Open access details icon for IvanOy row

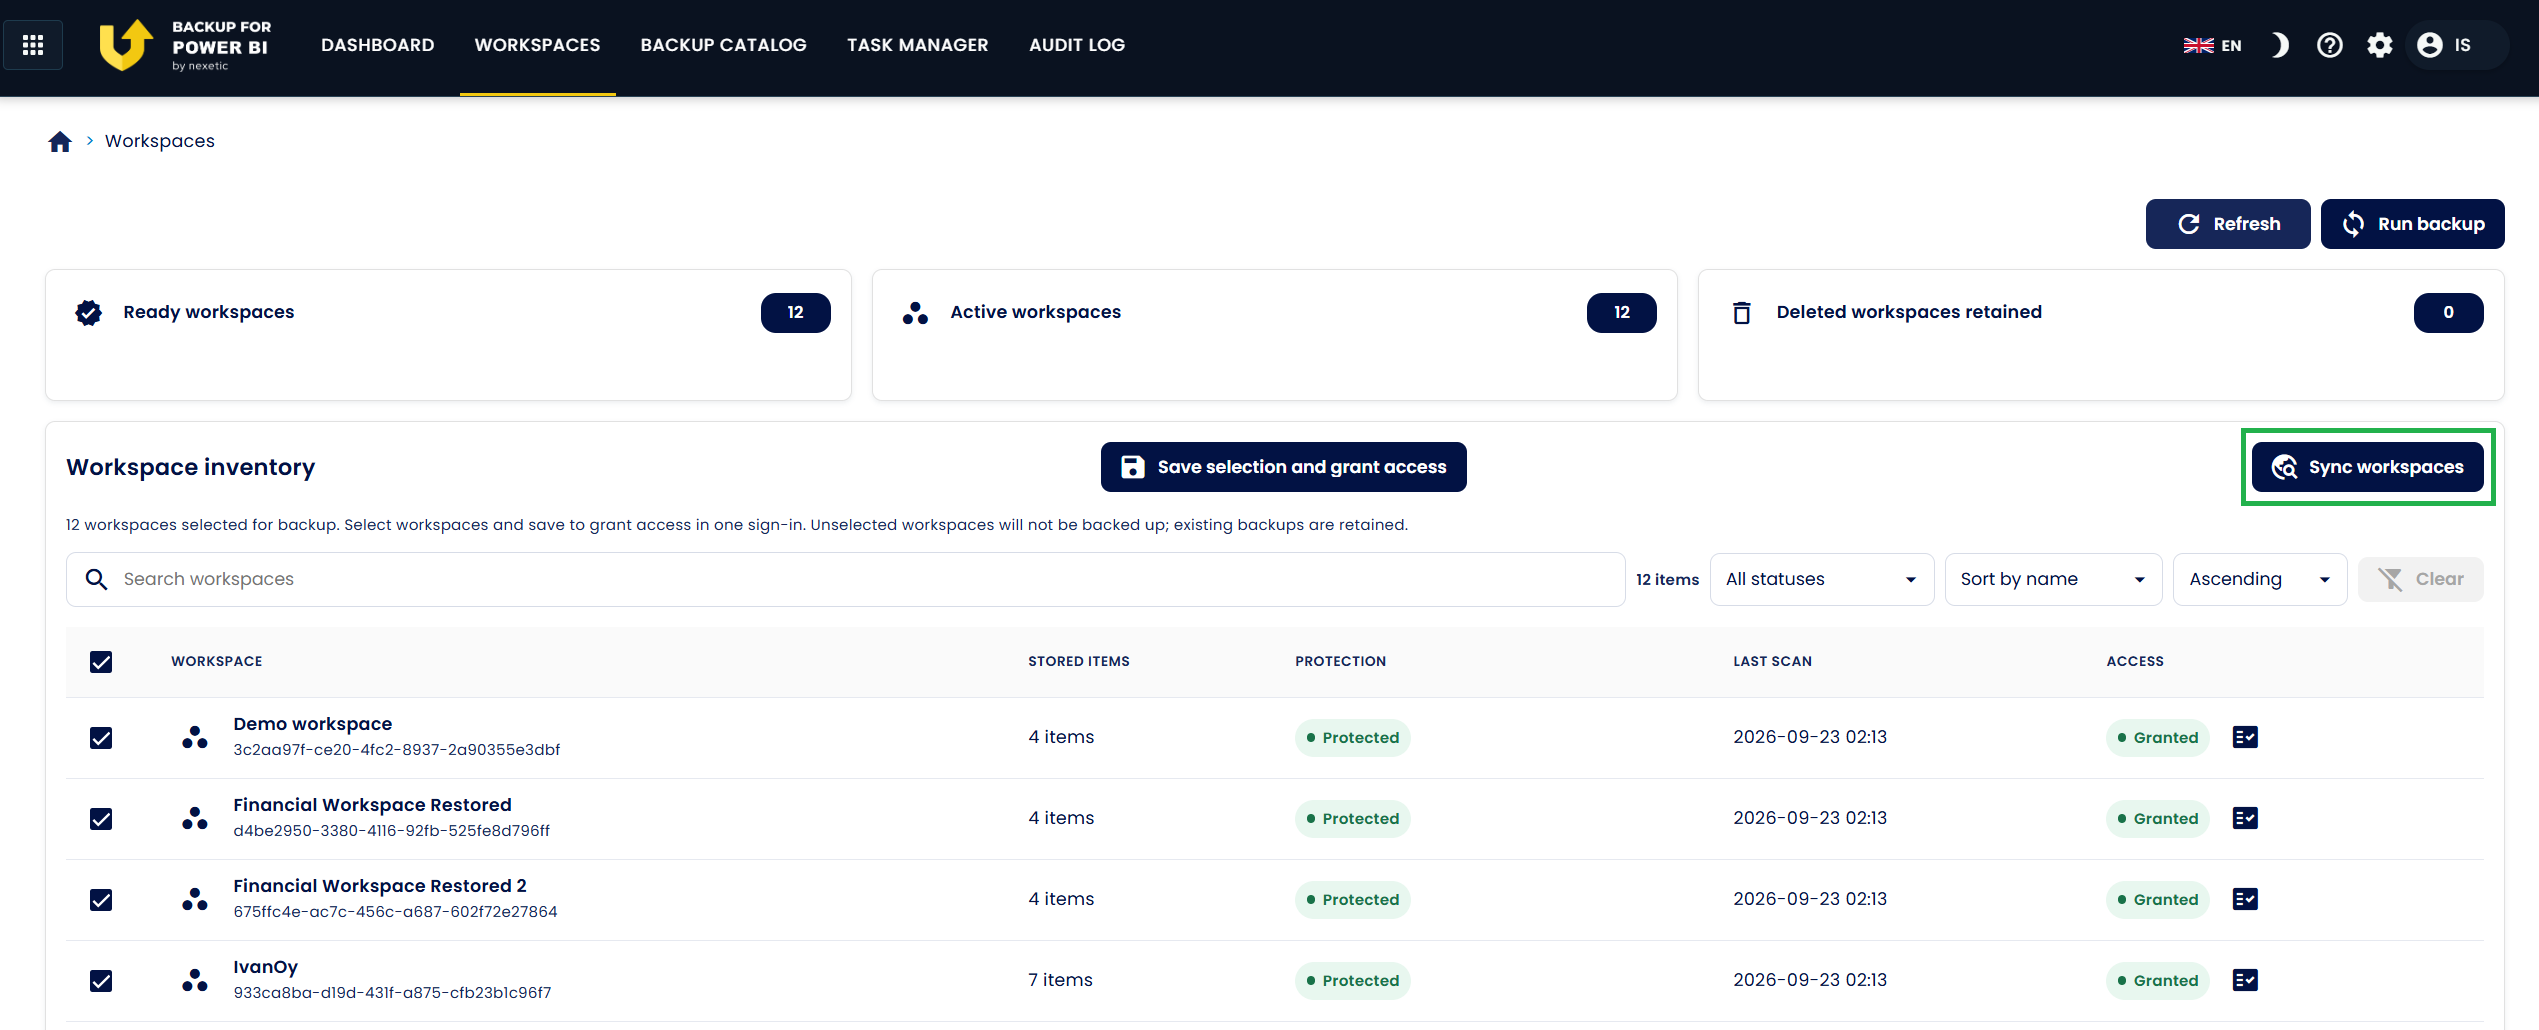[2245, 980]
